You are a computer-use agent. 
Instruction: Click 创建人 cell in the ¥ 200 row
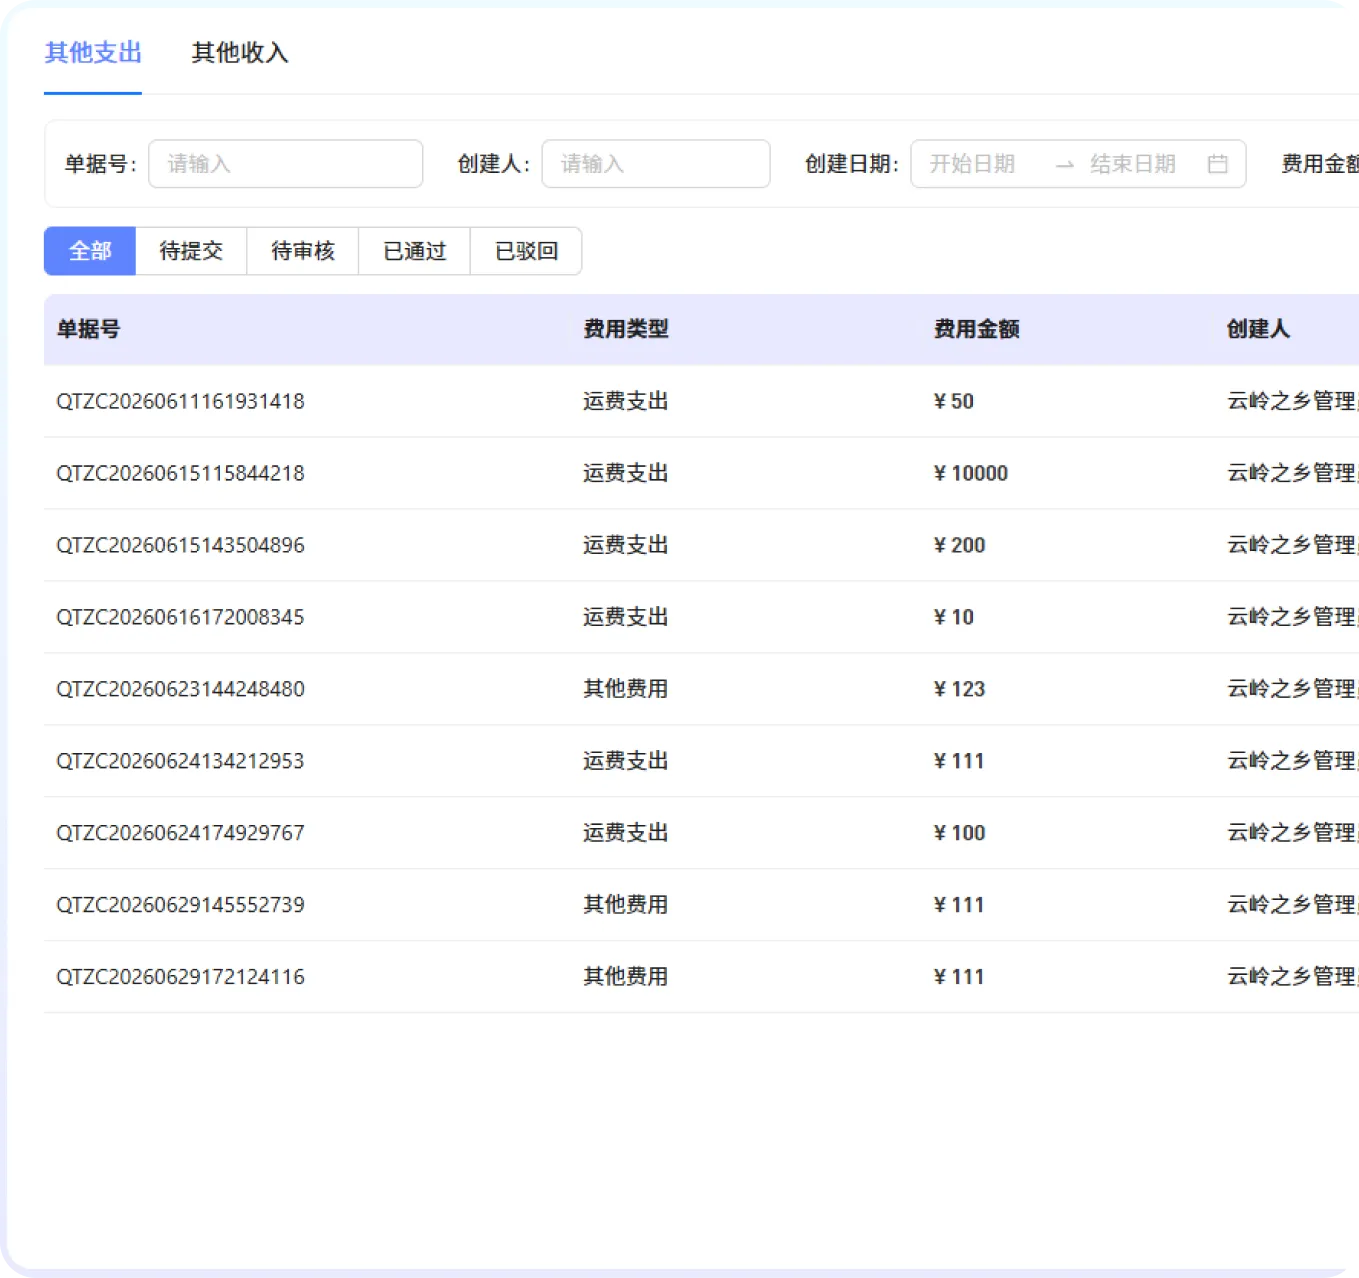(1292, 545)
